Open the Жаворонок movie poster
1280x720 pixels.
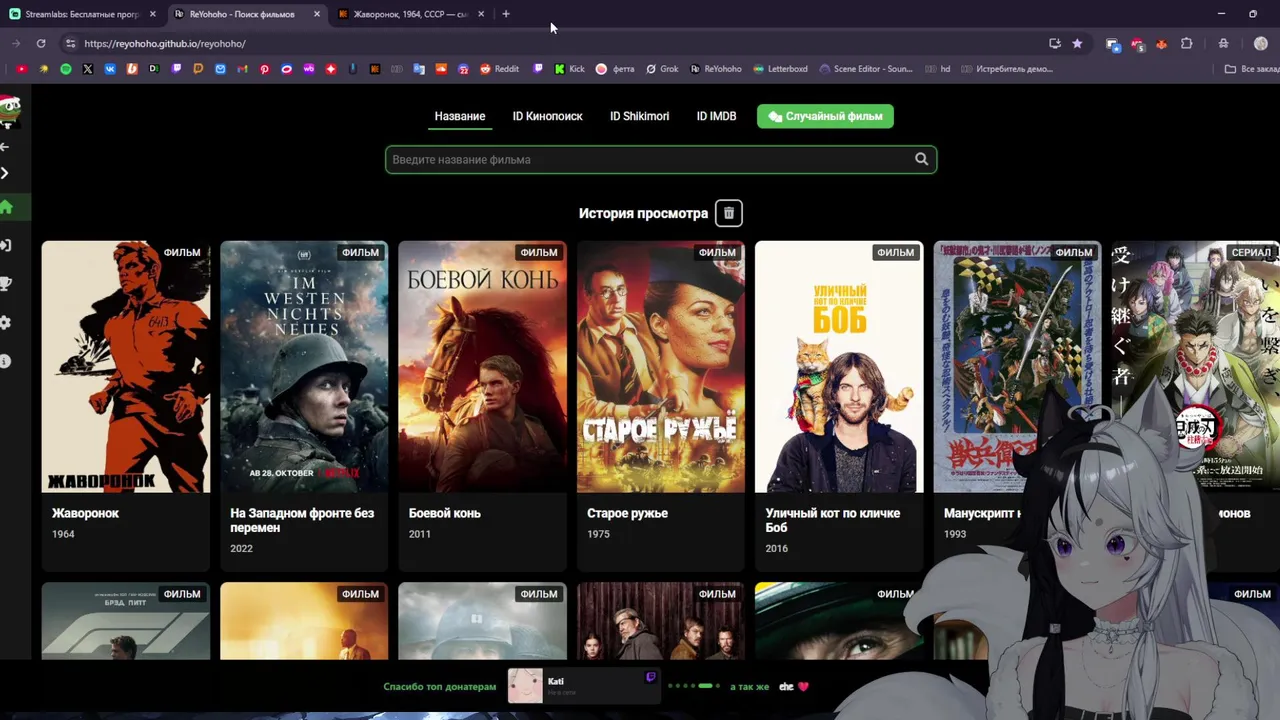pos(126,367)
